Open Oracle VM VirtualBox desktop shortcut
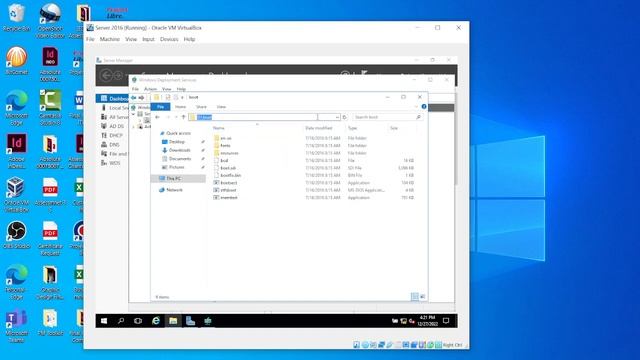The width and height of the screenshot is (640, 360). point(16,195)
